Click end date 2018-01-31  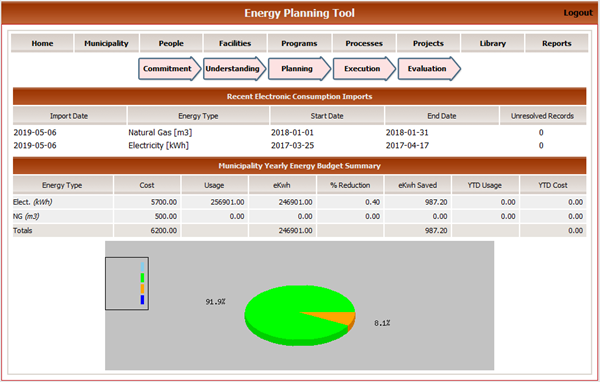(x=407, y=132)
